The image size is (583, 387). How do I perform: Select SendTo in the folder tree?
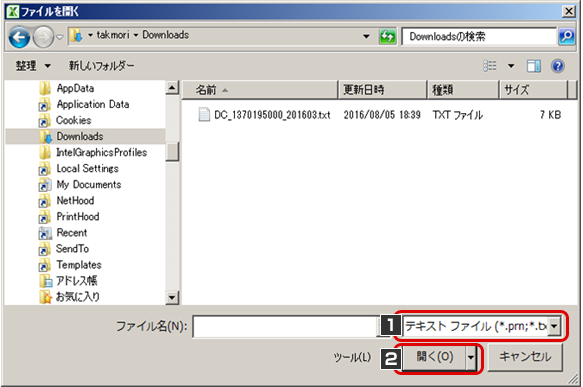point(73,248)
